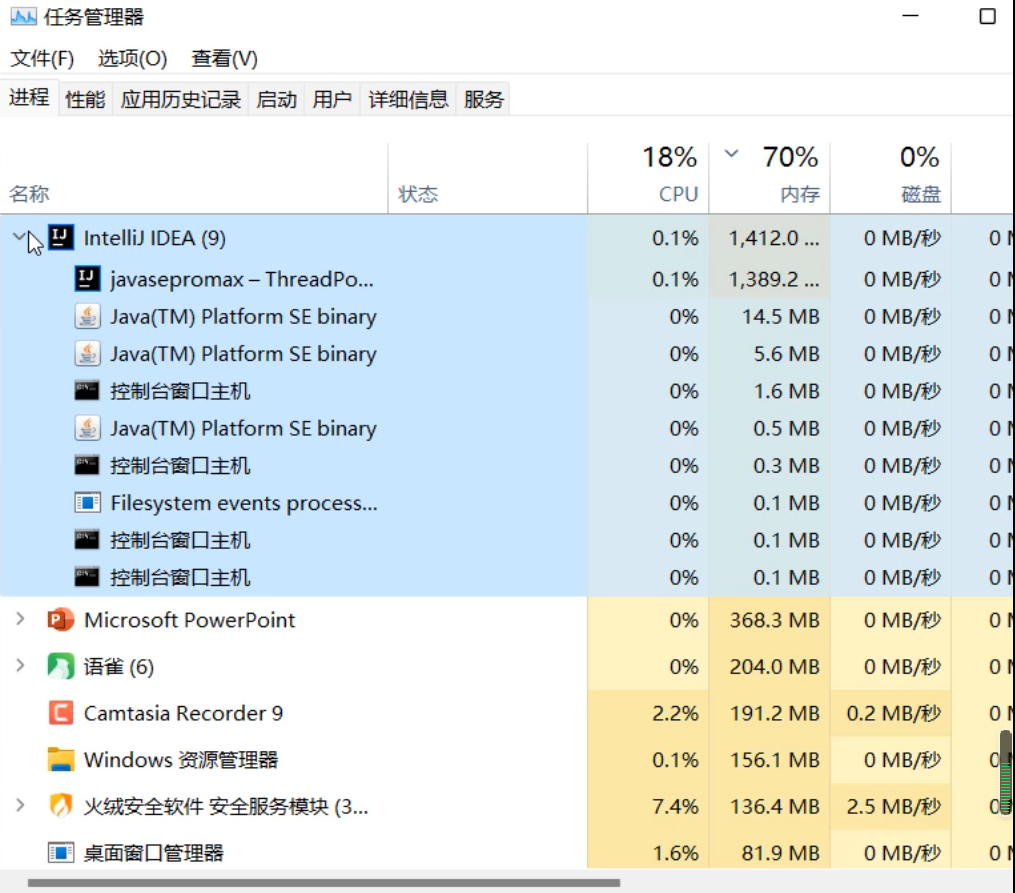Click the Camtasia Recorder 9 icon

pyautogui.click(x=61, y=713)
